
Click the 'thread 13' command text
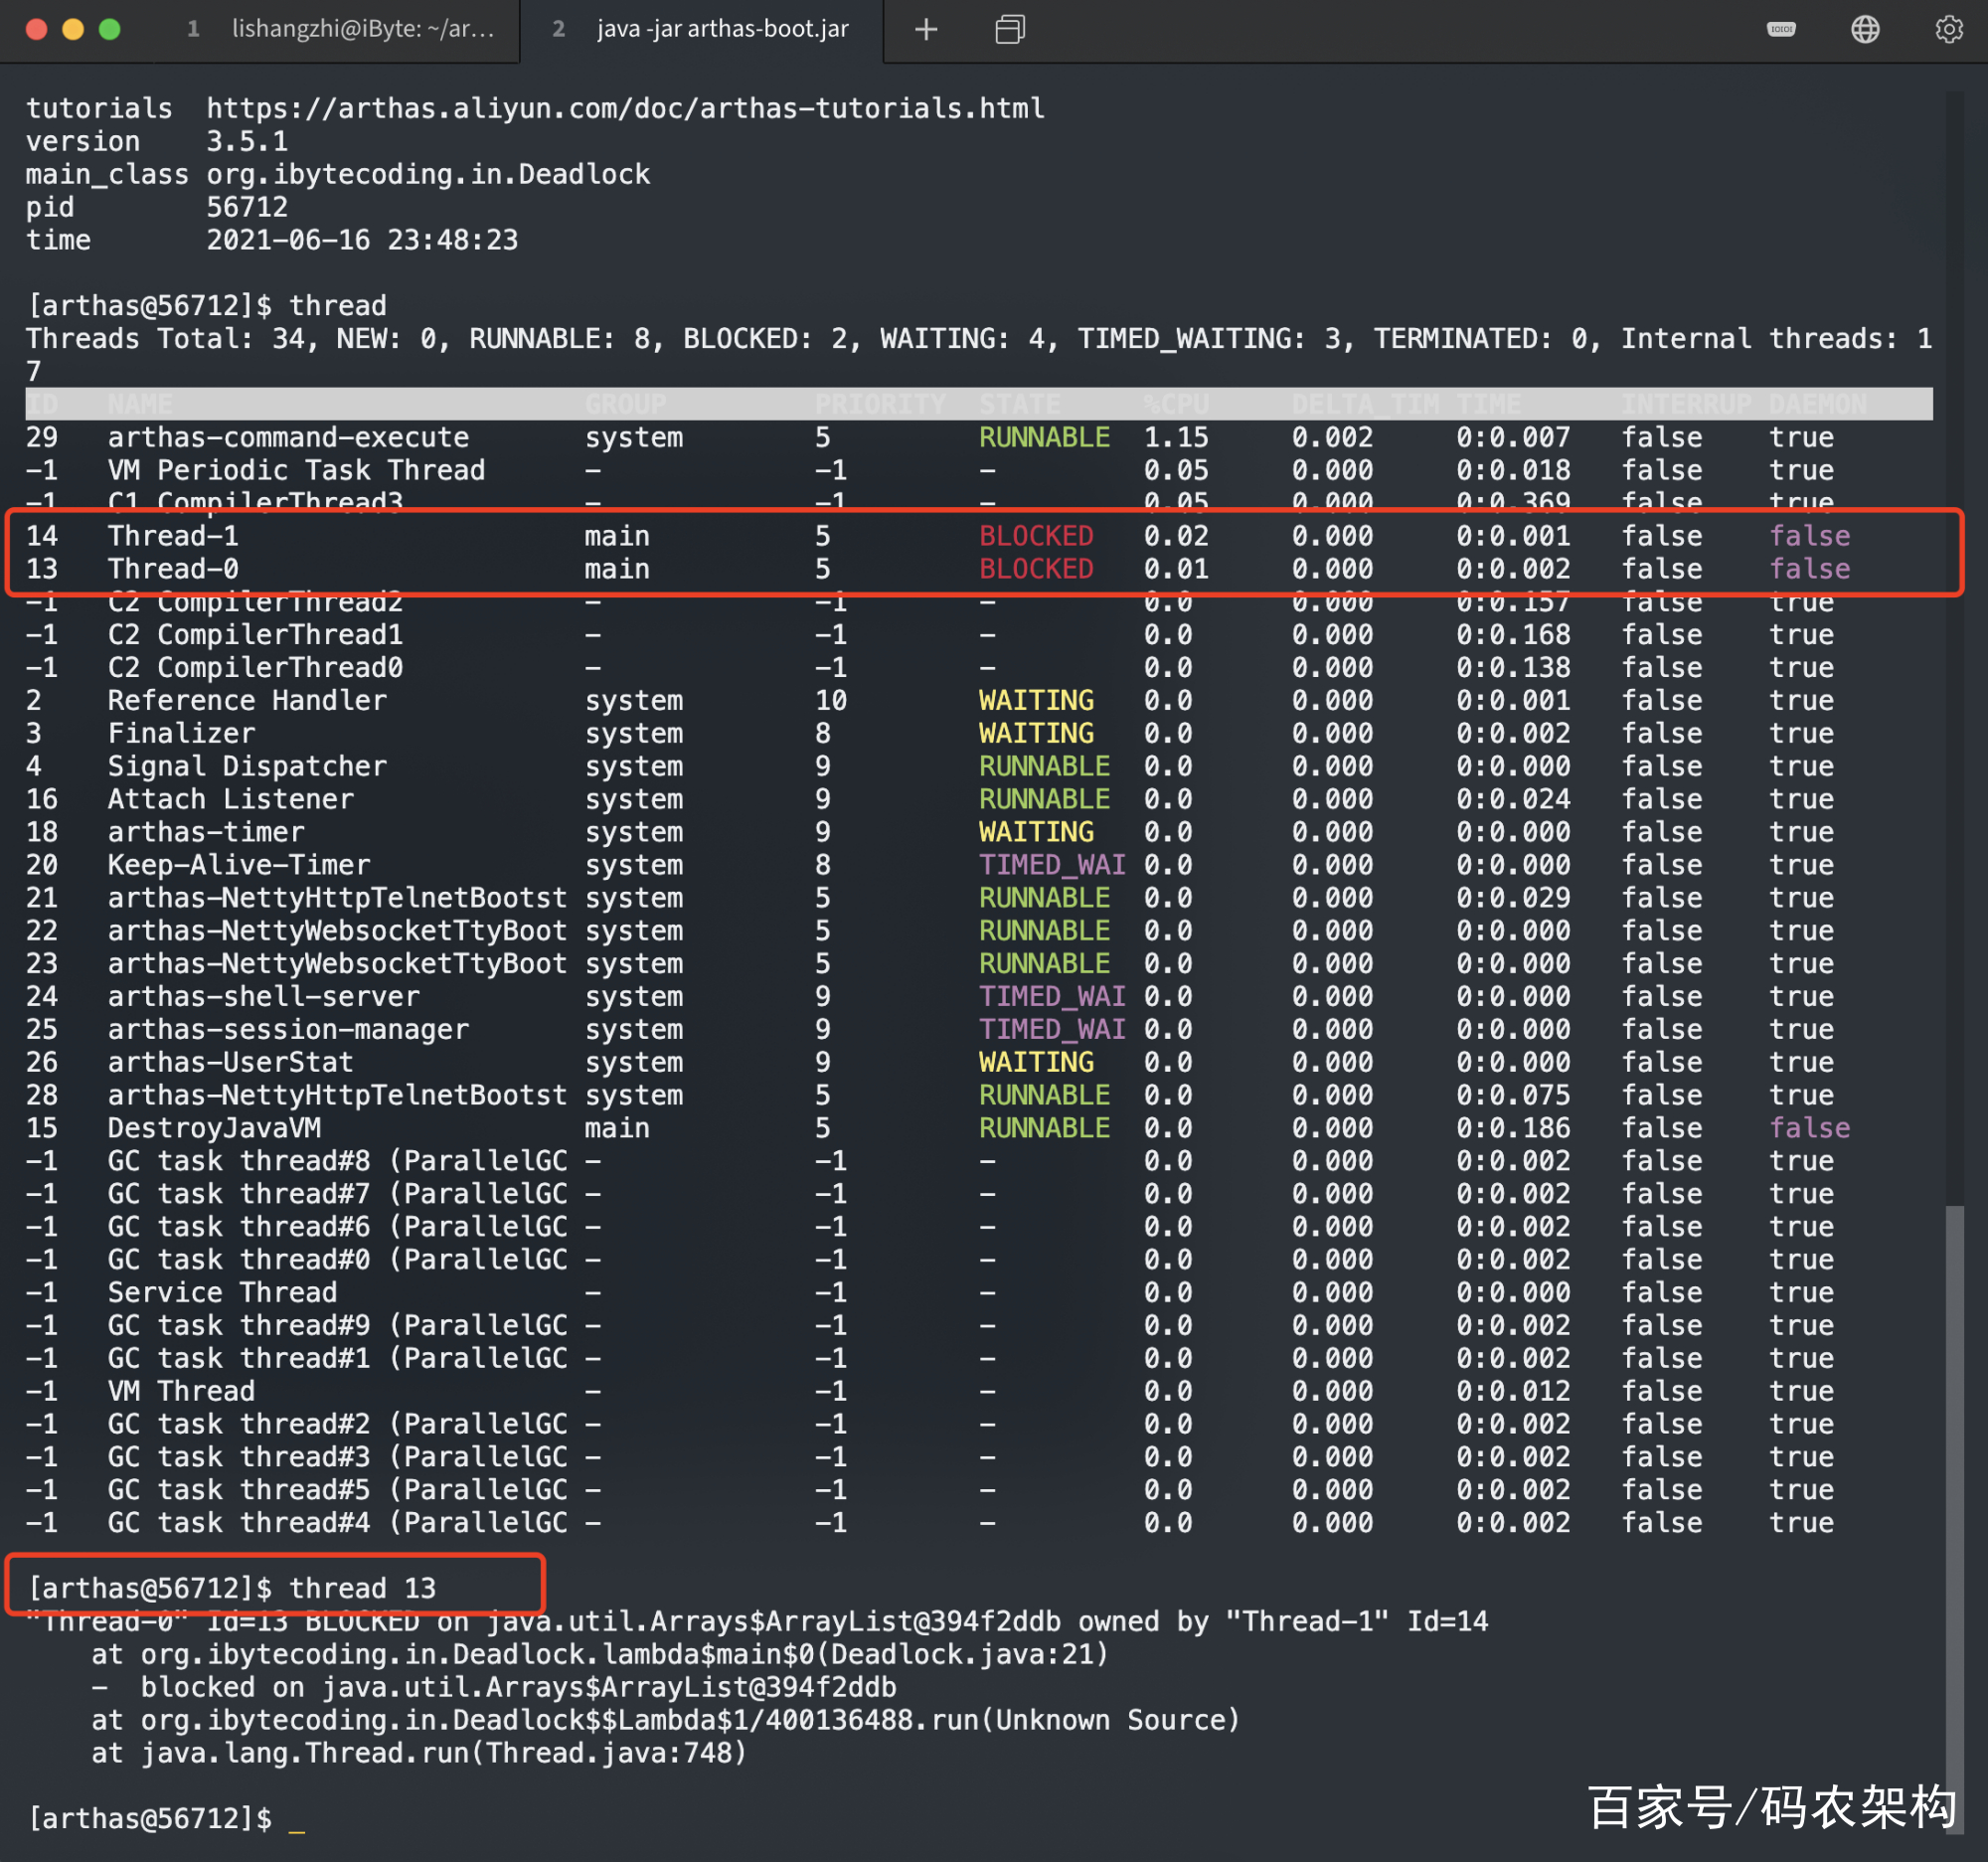[362, 1588]
